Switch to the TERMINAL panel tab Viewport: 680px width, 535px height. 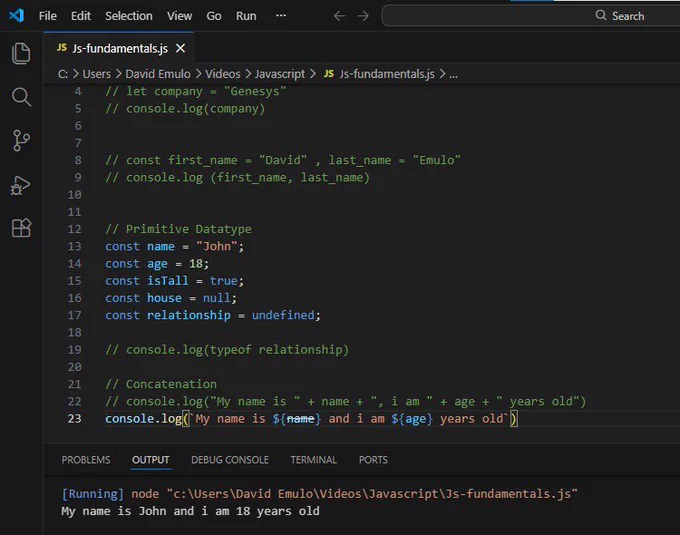tap(314, 460)
